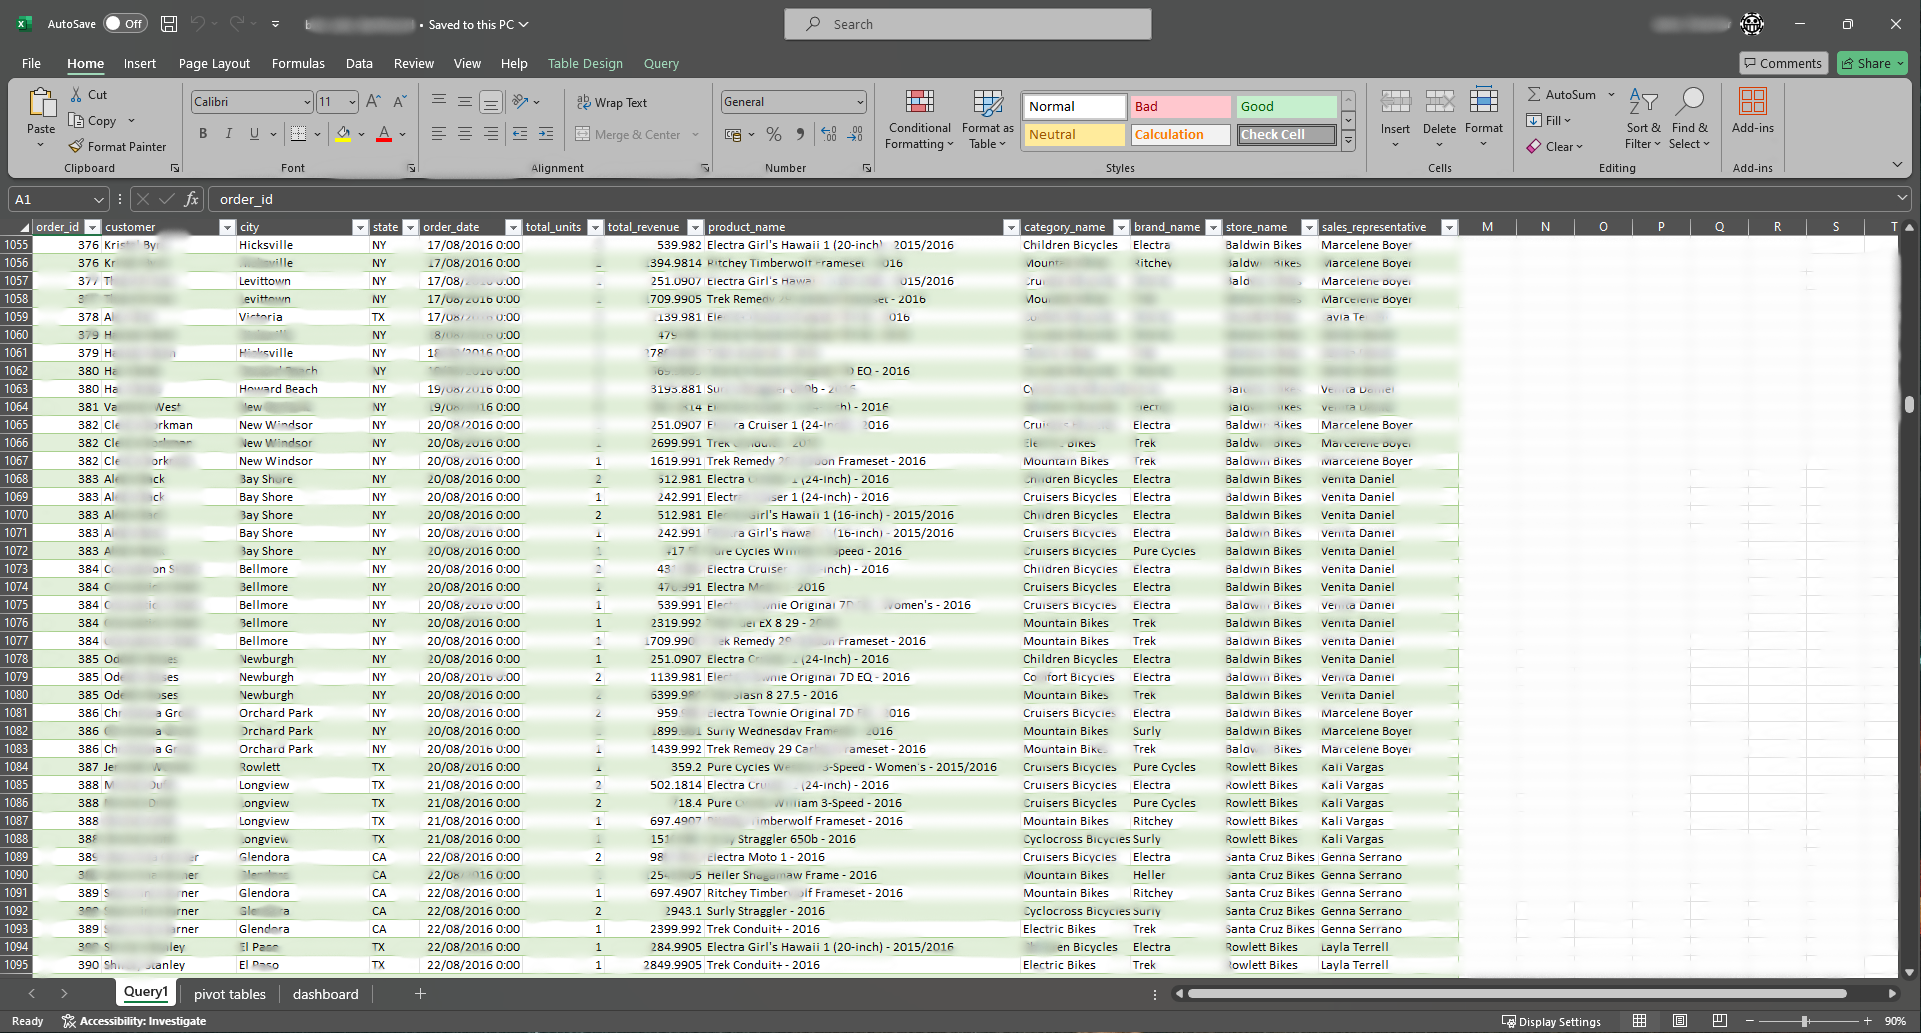
Task: Open the Fill dropdown
Action: click(1549, 121)
